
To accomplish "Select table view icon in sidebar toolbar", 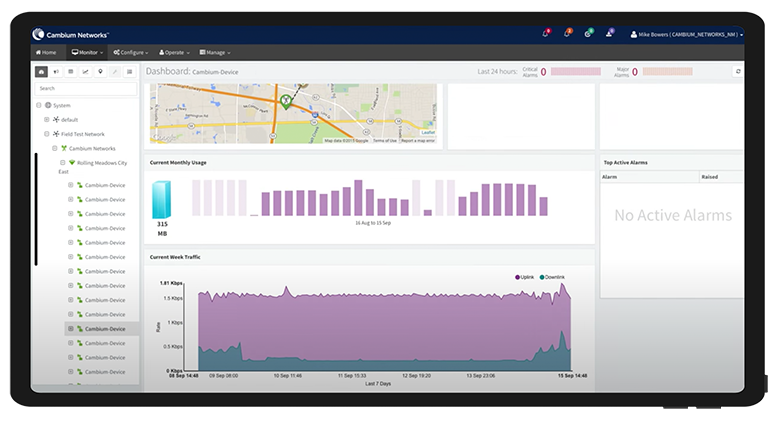I will point(71,72).
